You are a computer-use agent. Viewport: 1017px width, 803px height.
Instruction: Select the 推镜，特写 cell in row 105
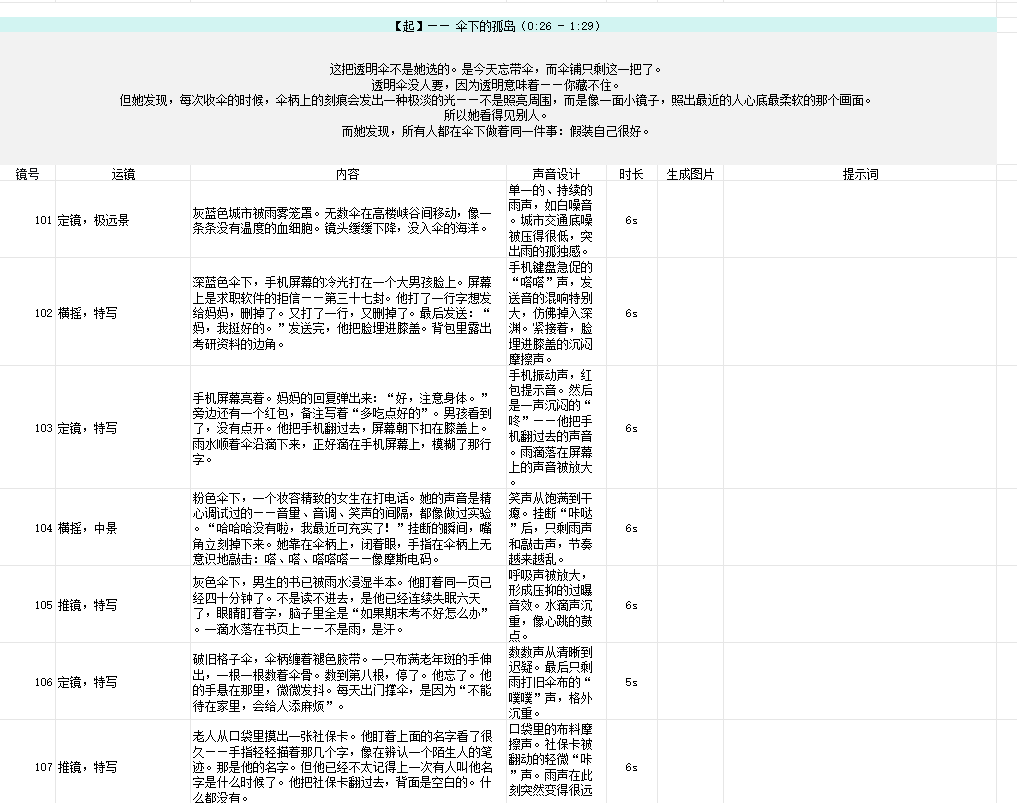(123, 605)
